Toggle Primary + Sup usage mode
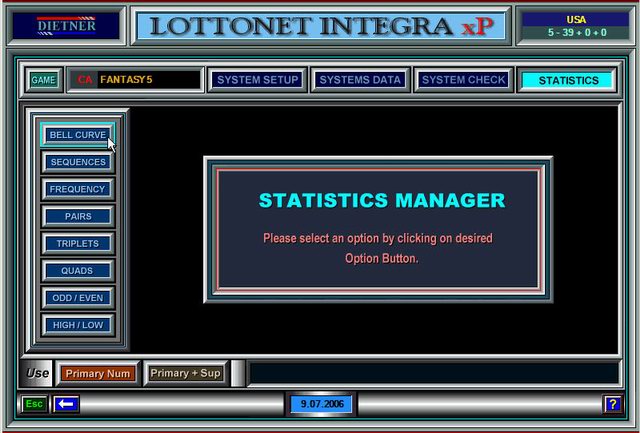This screenshot has height=433, width=640. click(x=185, y=373)
